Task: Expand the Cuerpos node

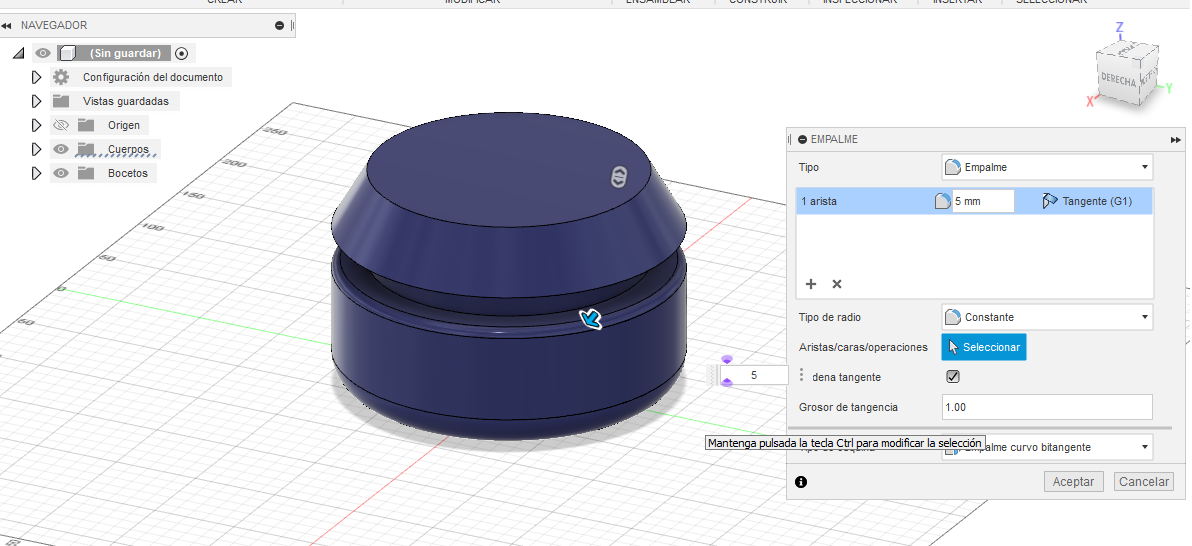Action: click(36, 149)
